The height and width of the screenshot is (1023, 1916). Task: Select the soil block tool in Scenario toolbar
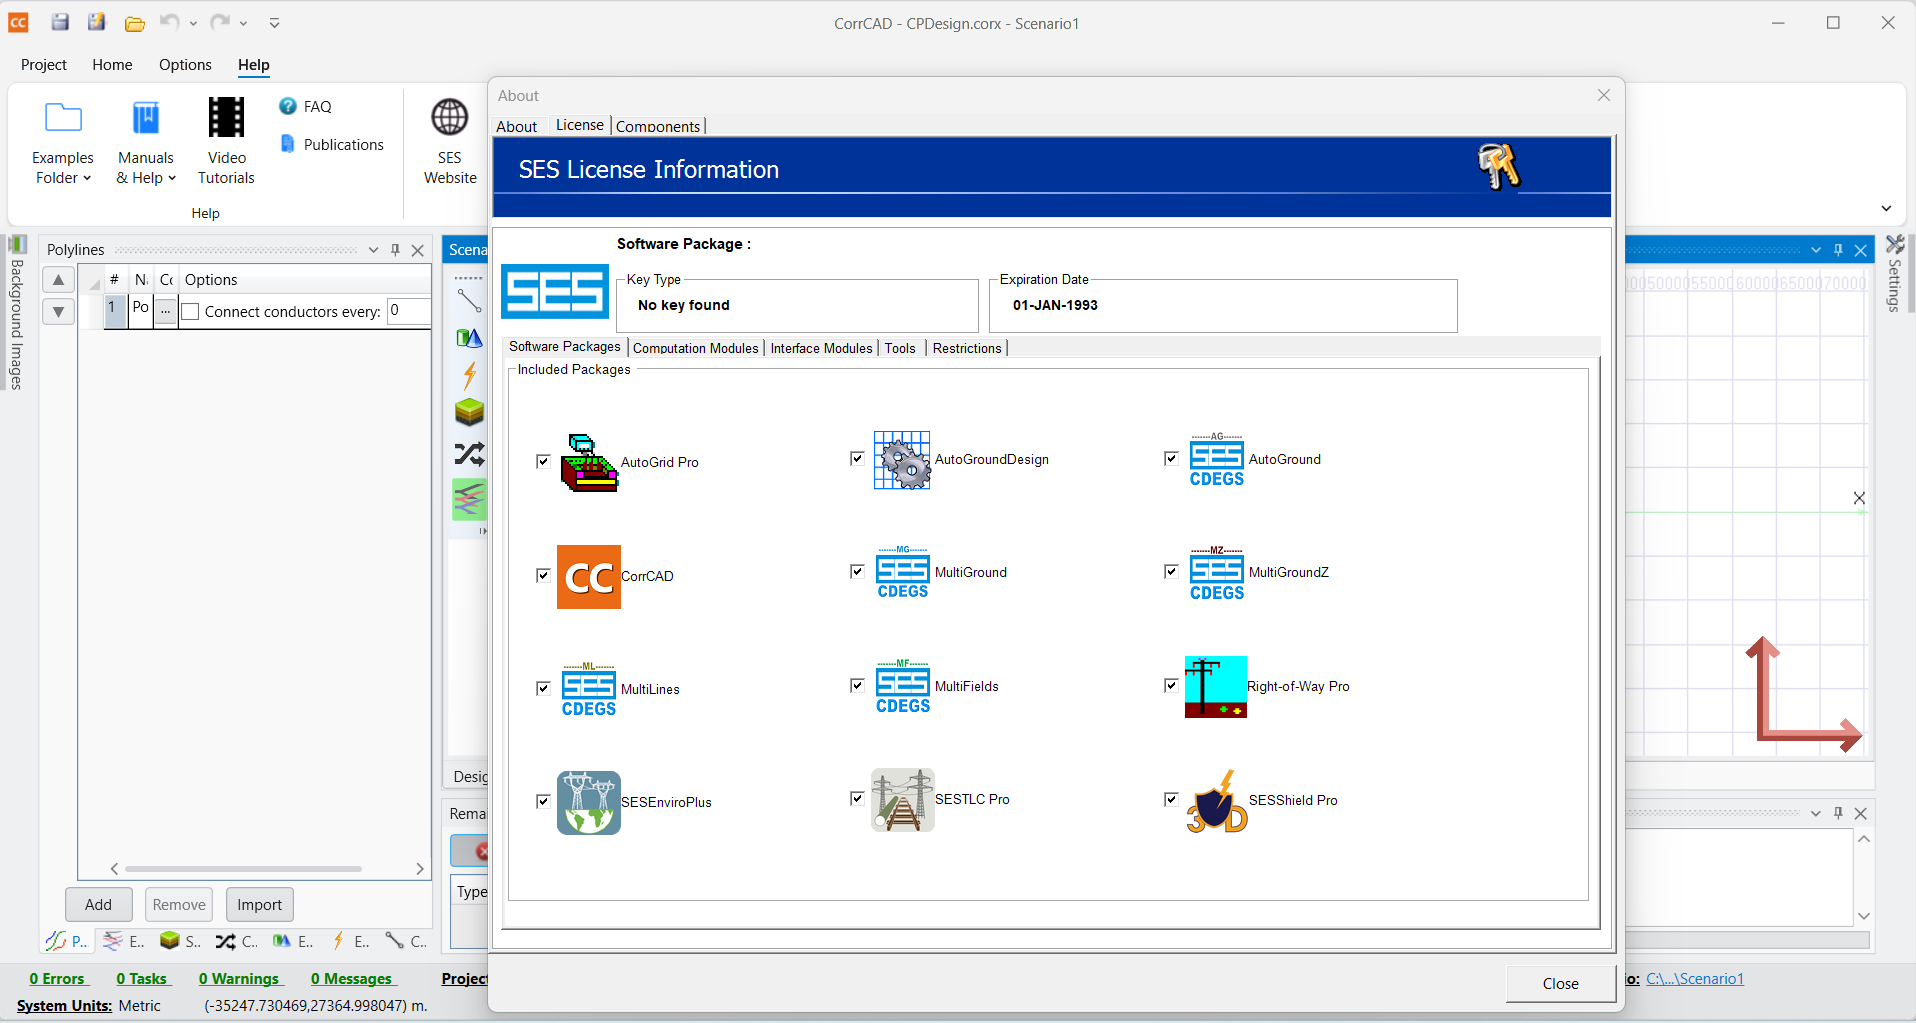point(469,412)
